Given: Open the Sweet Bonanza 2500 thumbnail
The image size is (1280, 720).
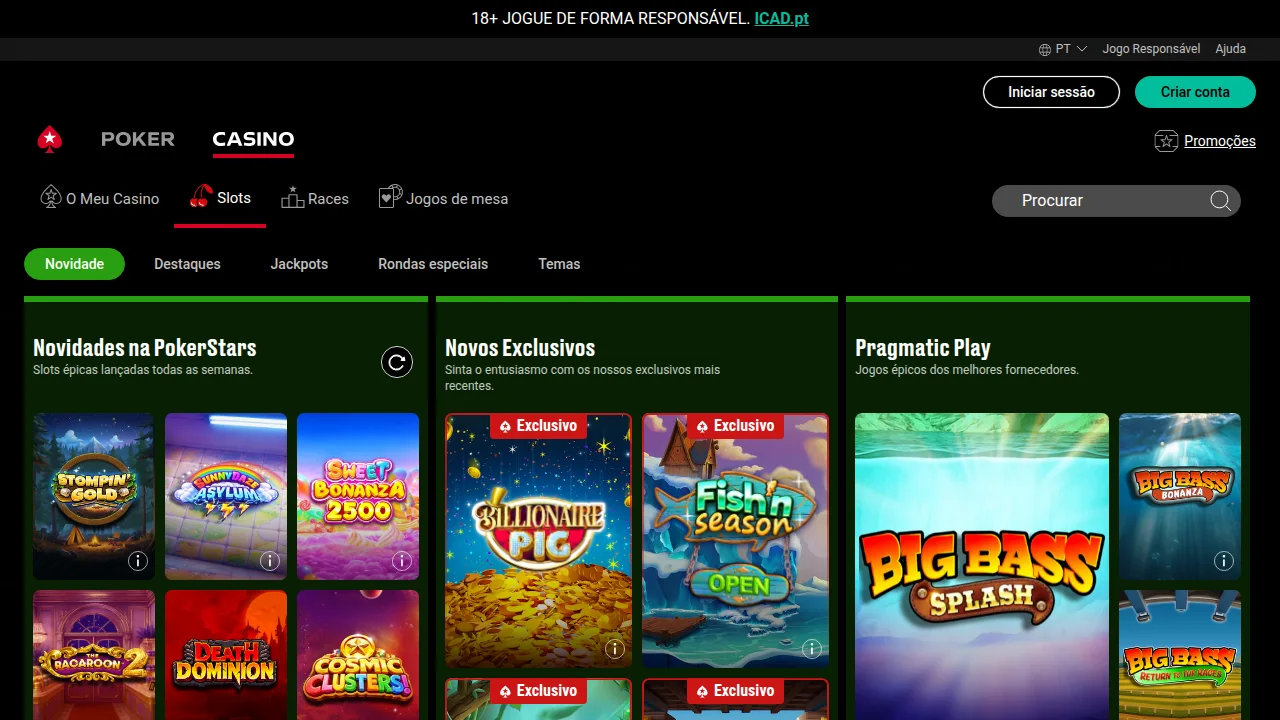Looking at the screenshot, I should coord(358,496).
